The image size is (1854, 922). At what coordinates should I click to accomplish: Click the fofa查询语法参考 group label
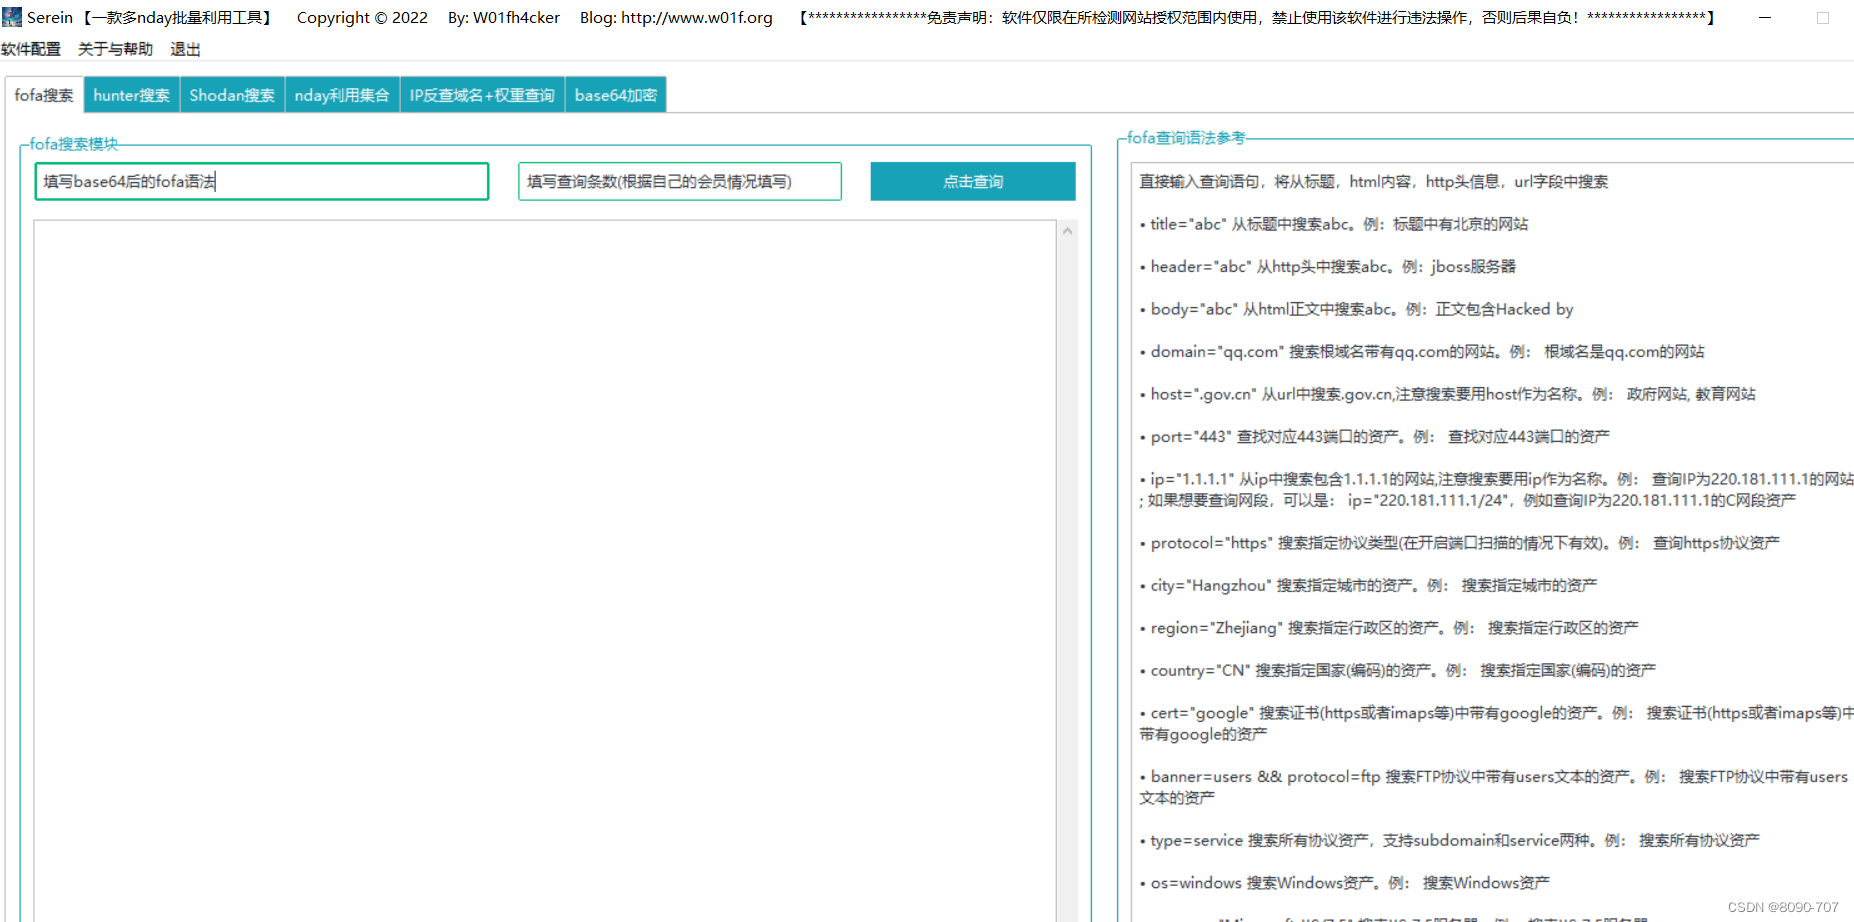pyautogui.click(x=1186, y=138)
